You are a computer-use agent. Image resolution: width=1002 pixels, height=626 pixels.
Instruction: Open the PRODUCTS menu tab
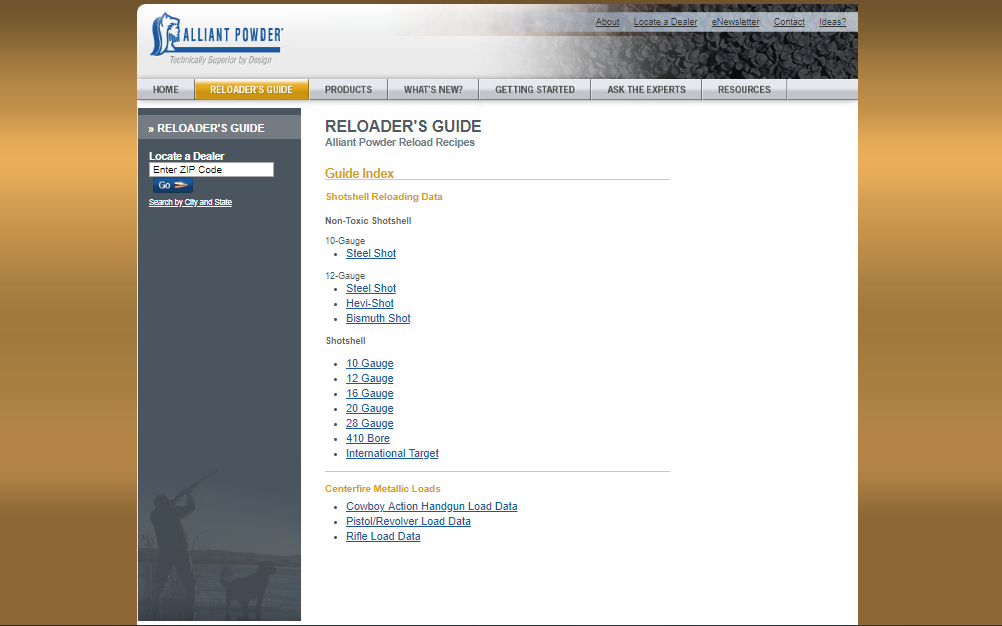(348, 89)
